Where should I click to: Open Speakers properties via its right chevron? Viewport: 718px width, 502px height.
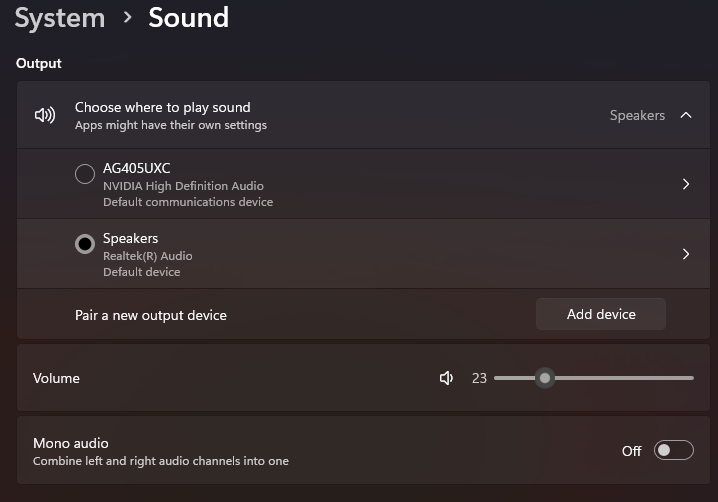point(686,254)
